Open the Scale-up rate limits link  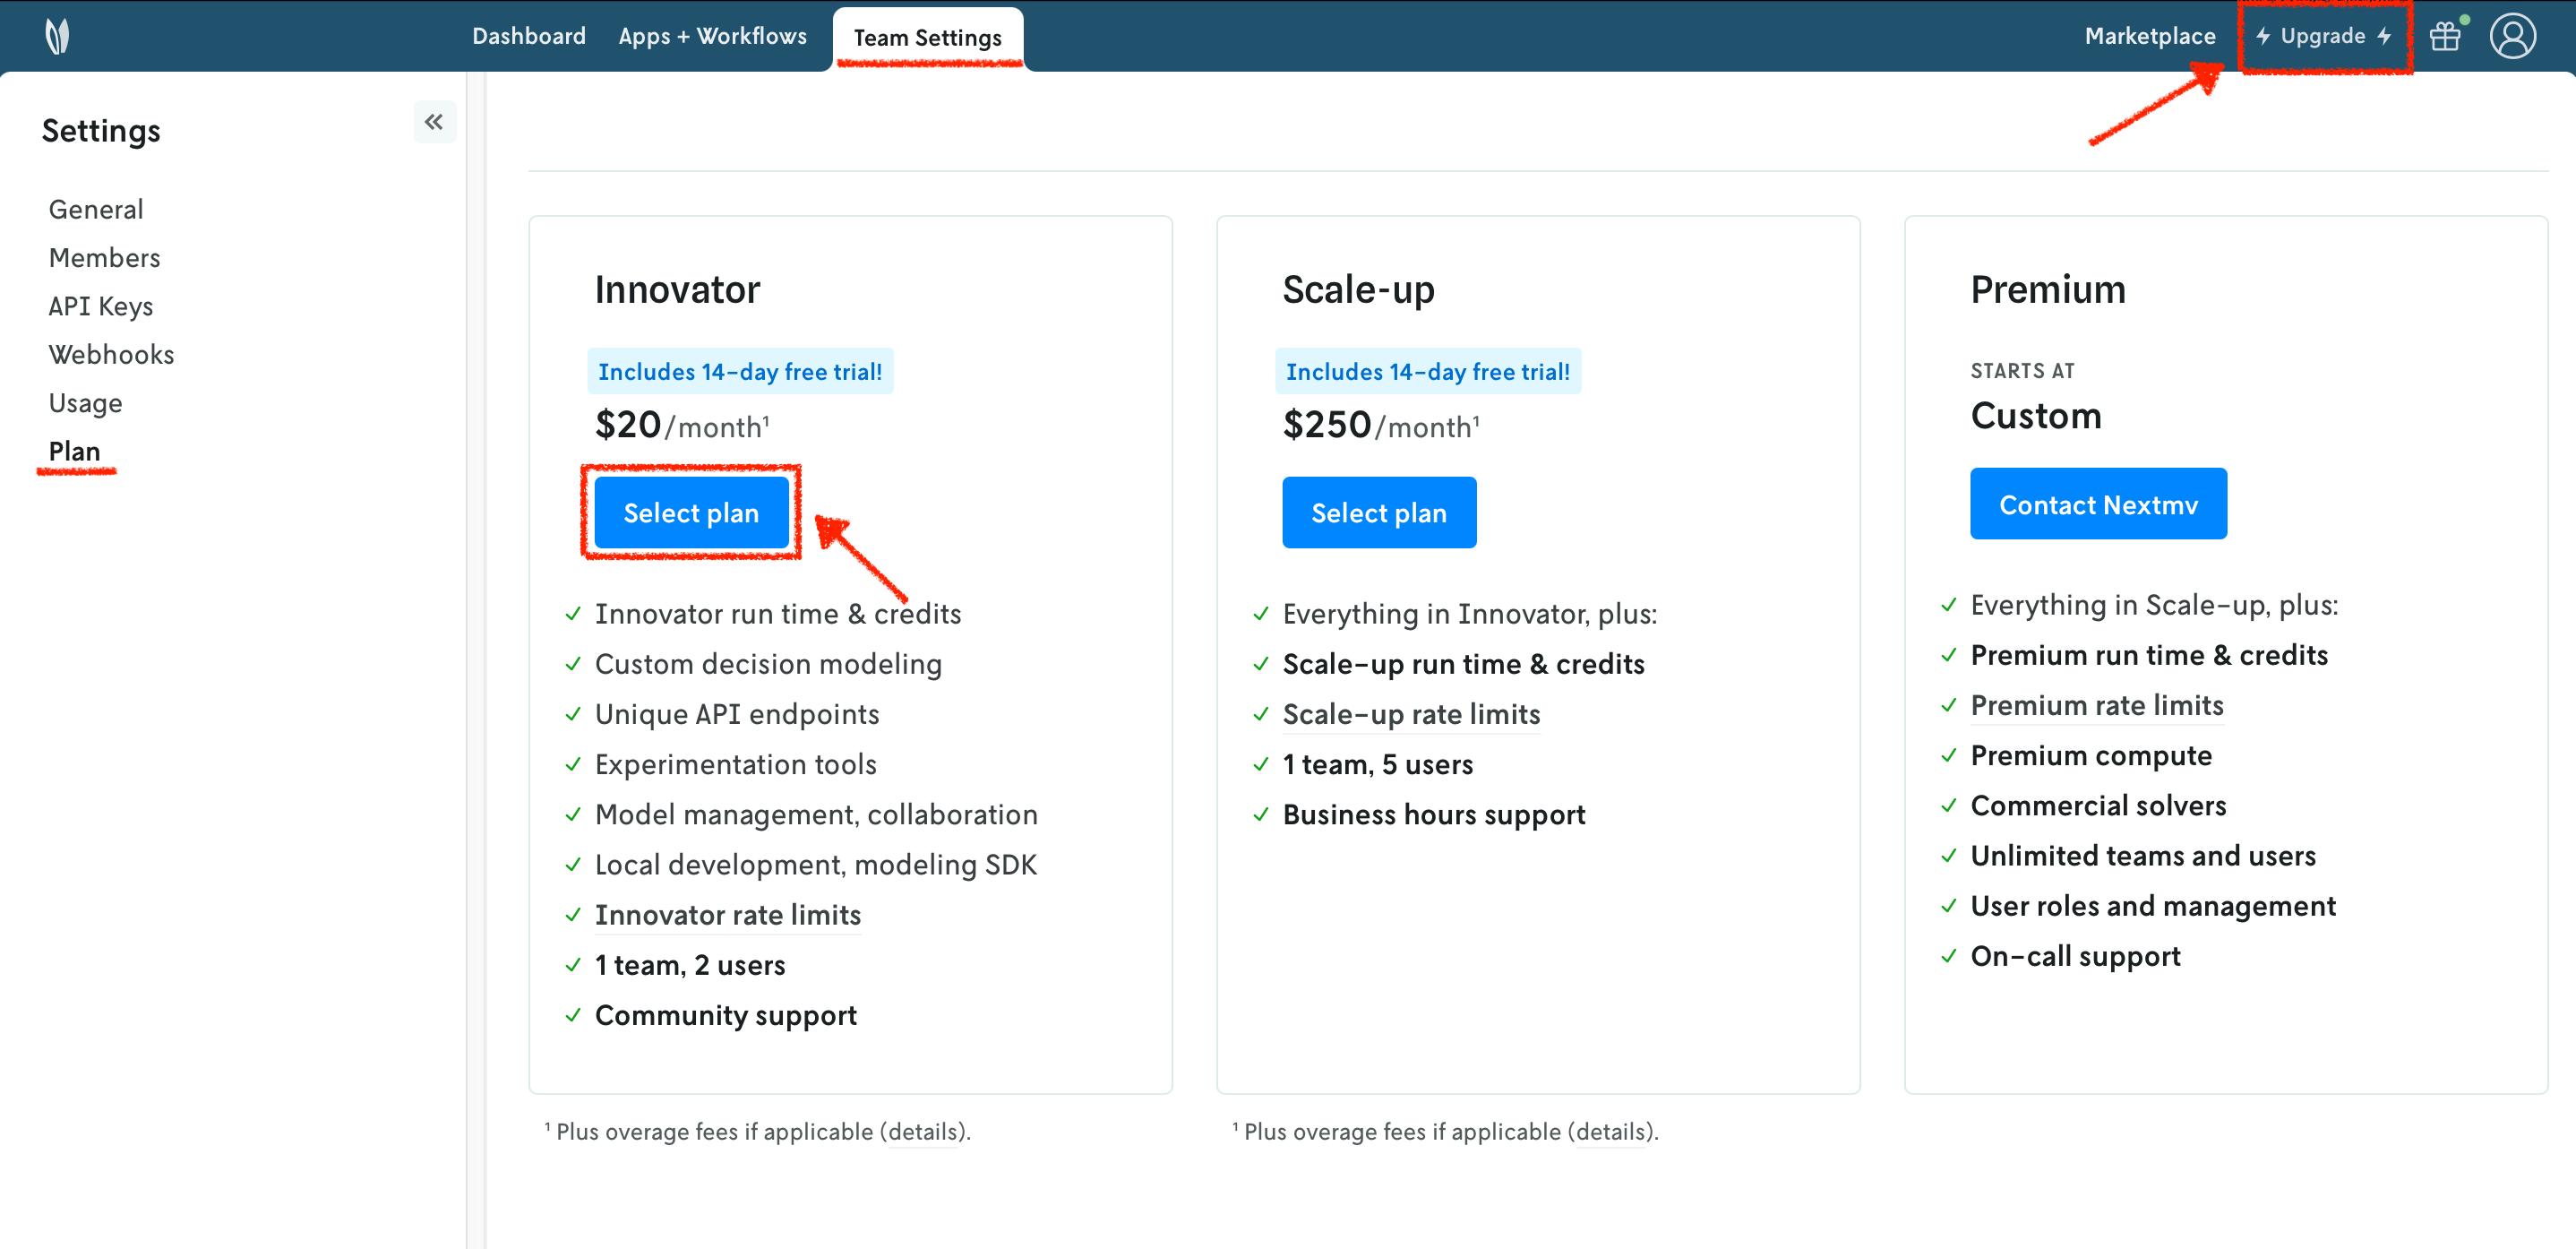coord(1410,715)
